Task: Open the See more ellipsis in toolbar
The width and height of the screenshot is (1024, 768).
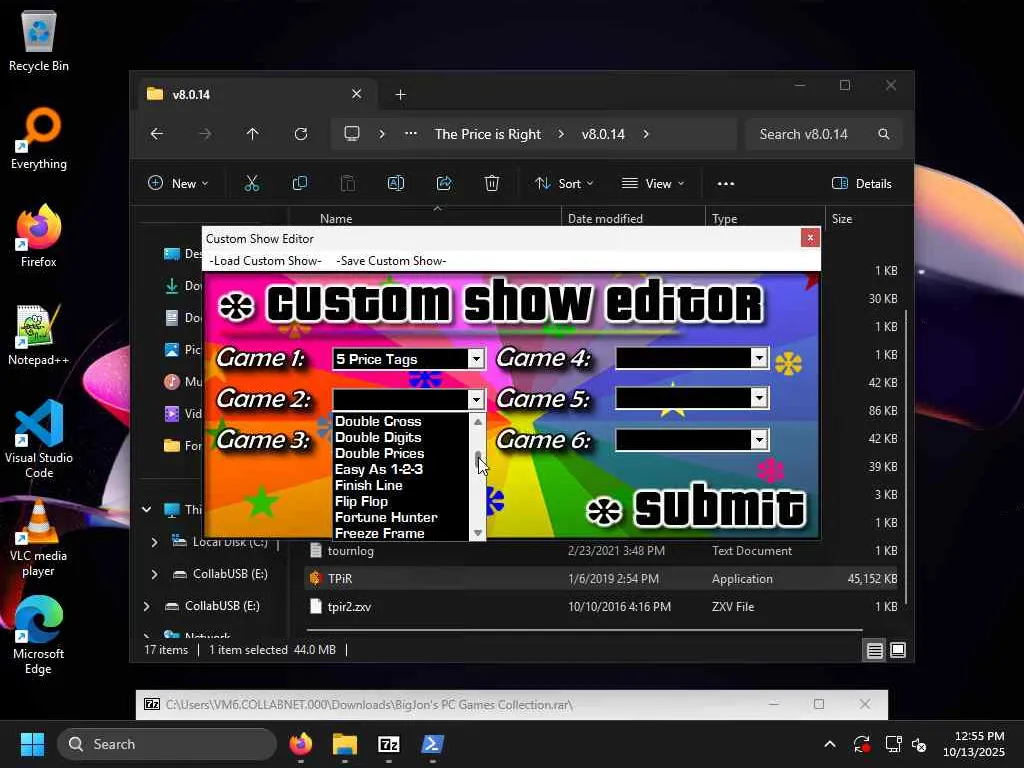Action: [x=726, y=184]
